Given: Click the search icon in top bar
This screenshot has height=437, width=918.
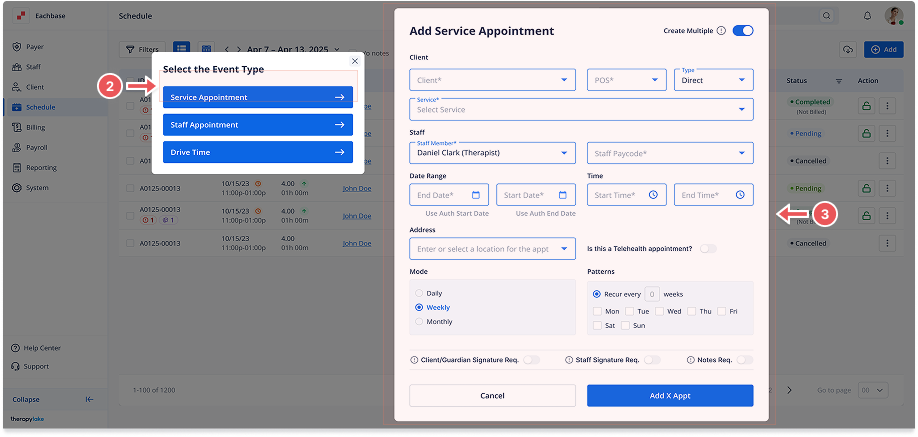Looking at the screenshot, I should pos(827,16).
